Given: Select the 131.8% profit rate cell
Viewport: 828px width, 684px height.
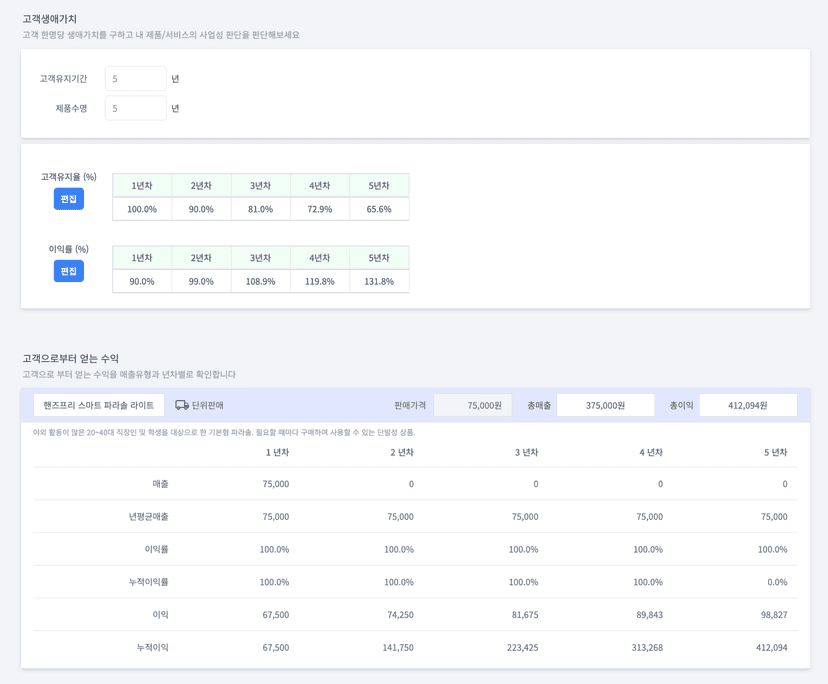Looking at the screenshot, I should (x=379, y=281).
